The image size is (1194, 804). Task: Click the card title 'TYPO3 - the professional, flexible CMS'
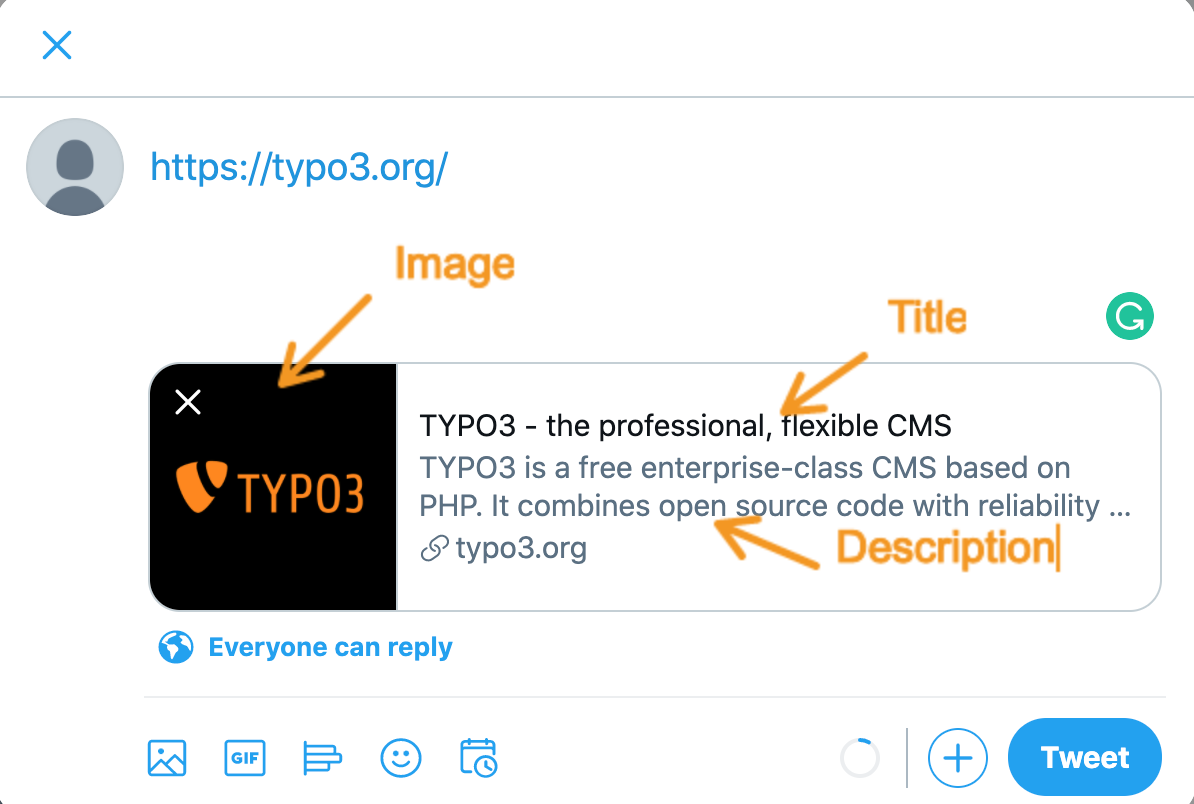pos(685,427)
